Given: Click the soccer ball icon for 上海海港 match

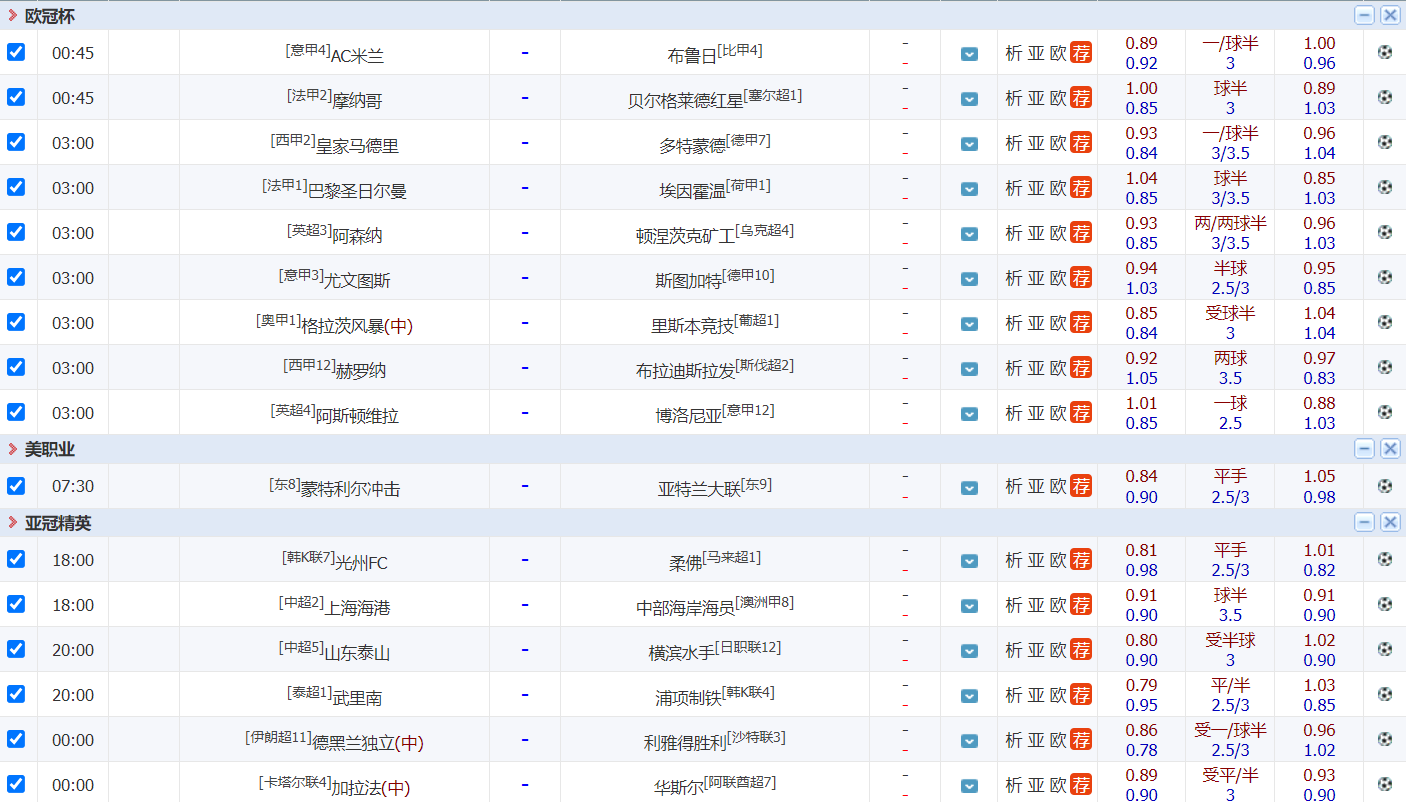Looking at the screenshot, I should click(x=1384, y=604).
